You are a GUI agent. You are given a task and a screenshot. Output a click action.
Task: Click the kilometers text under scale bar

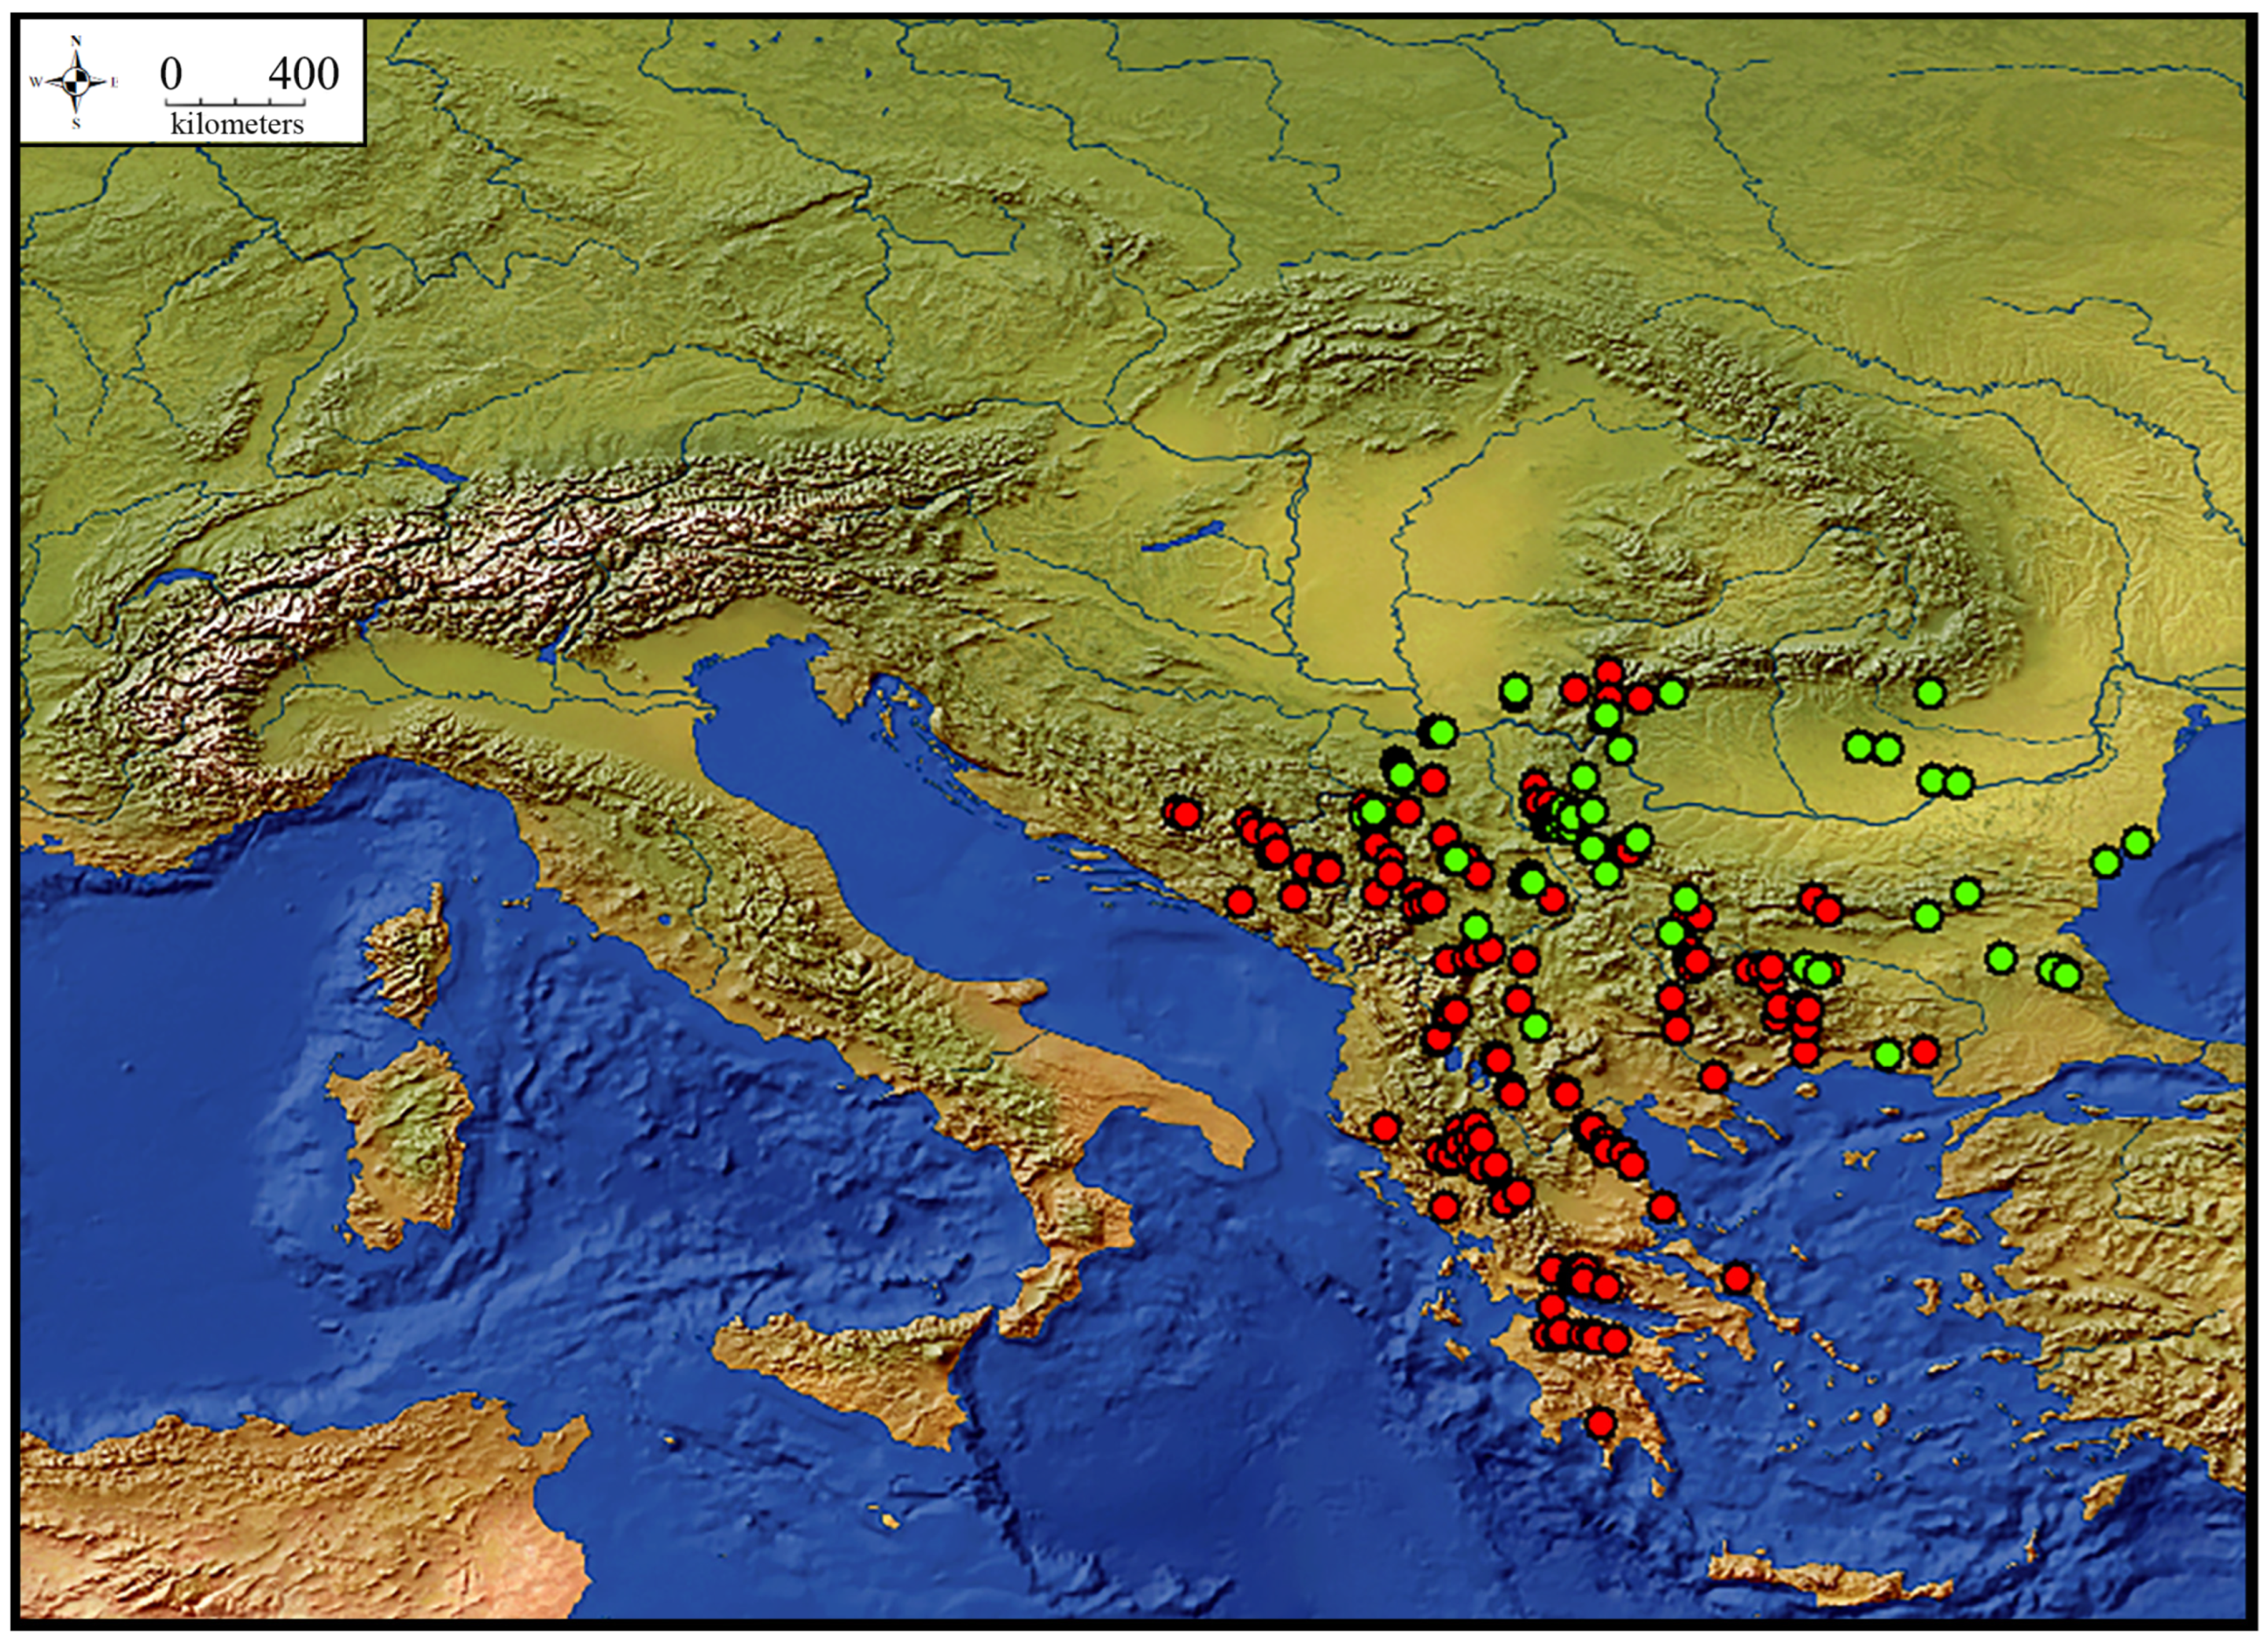[x=237, y=124]
